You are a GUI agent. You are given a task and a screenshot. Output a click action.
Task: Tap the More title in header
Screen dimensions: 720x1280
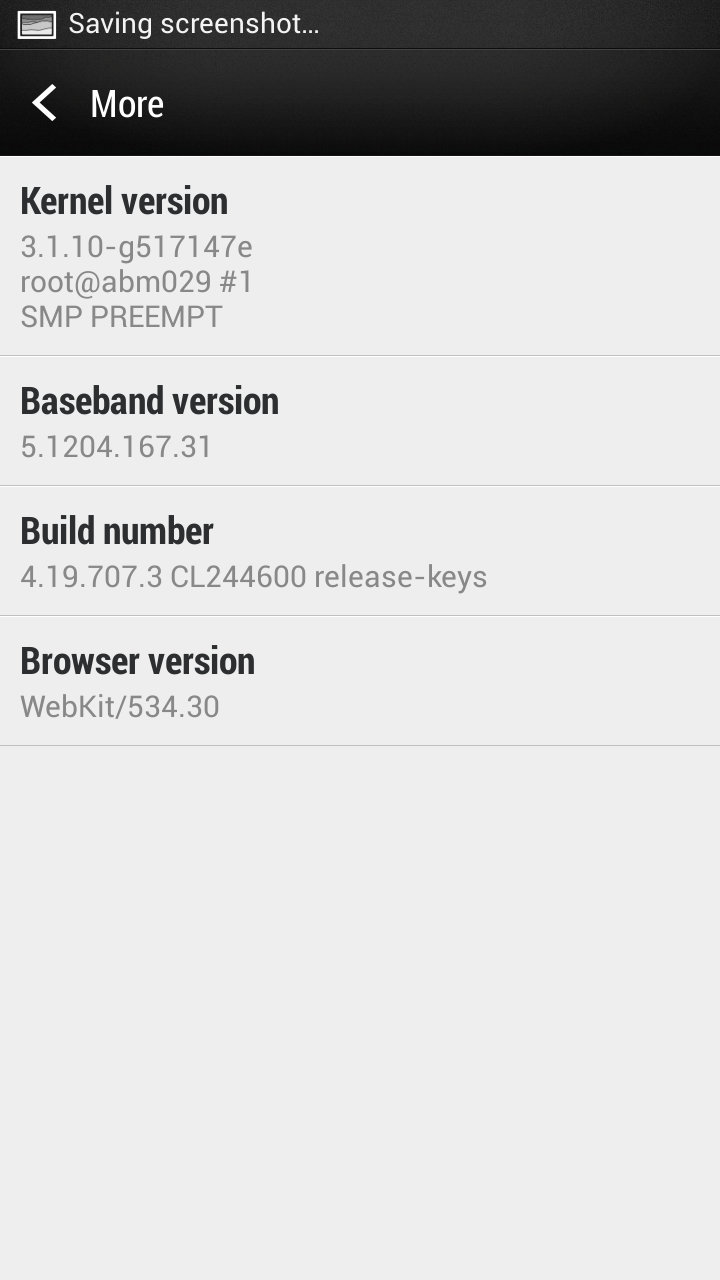click(x=127, y=104)
